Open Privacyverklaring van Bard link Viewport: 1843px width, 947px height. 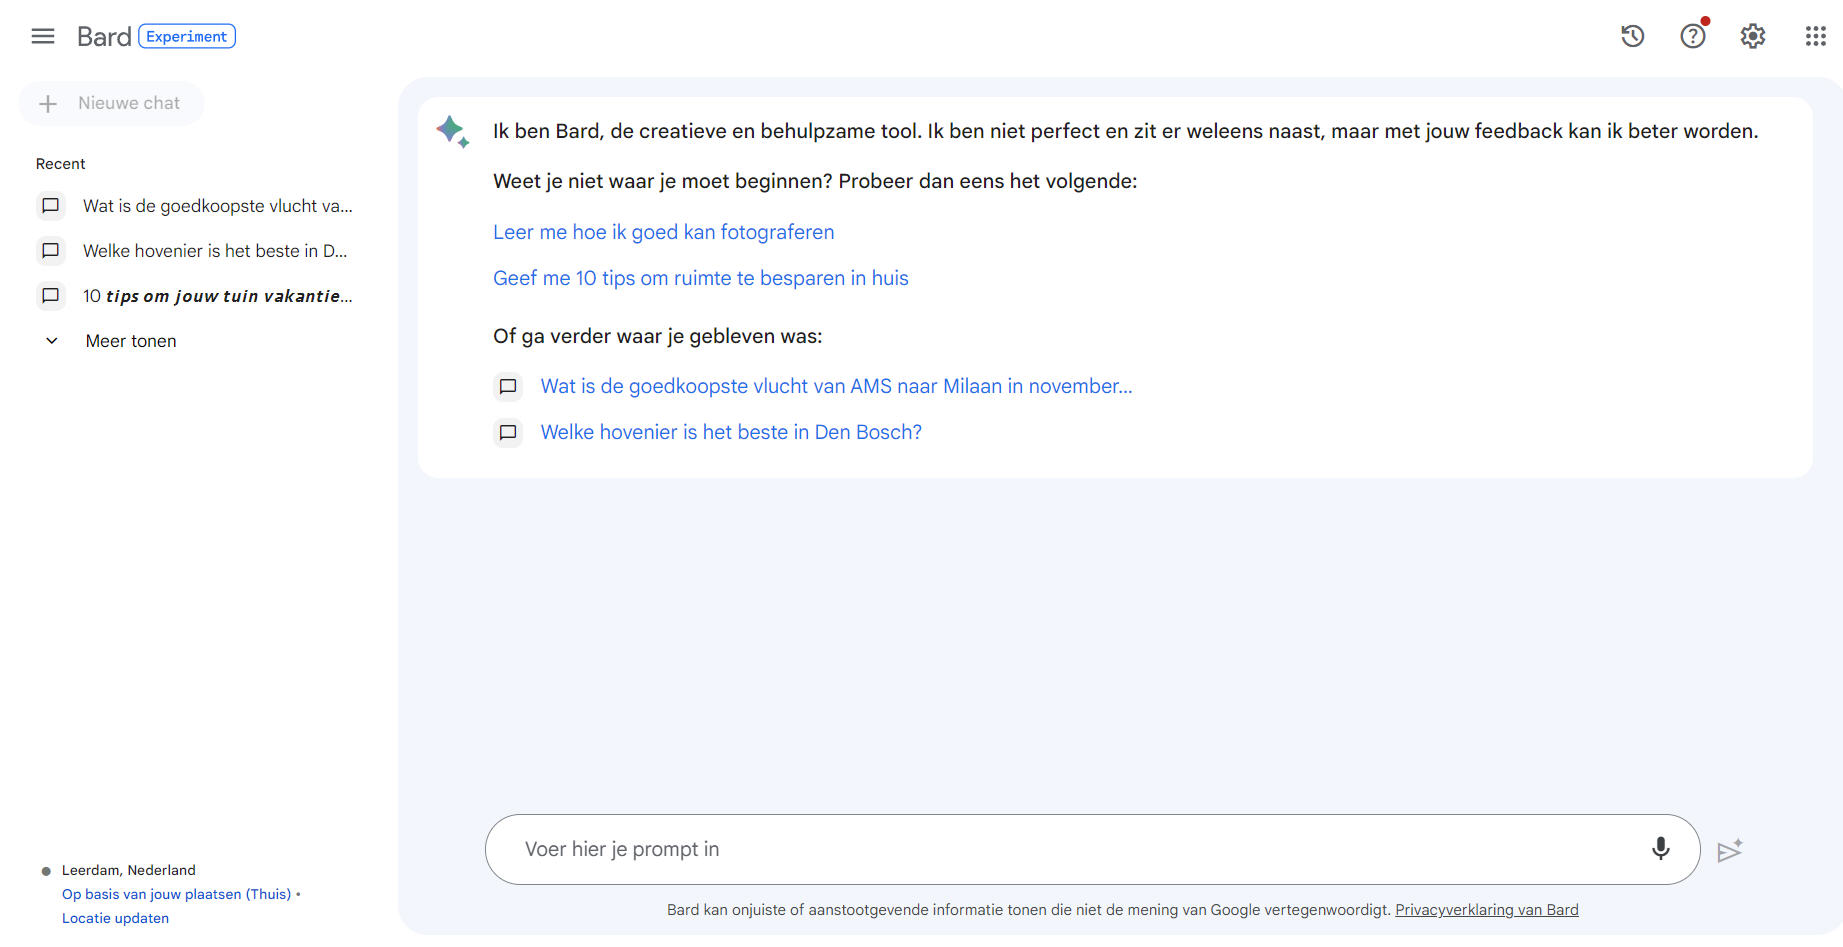tap(1486, 910)
